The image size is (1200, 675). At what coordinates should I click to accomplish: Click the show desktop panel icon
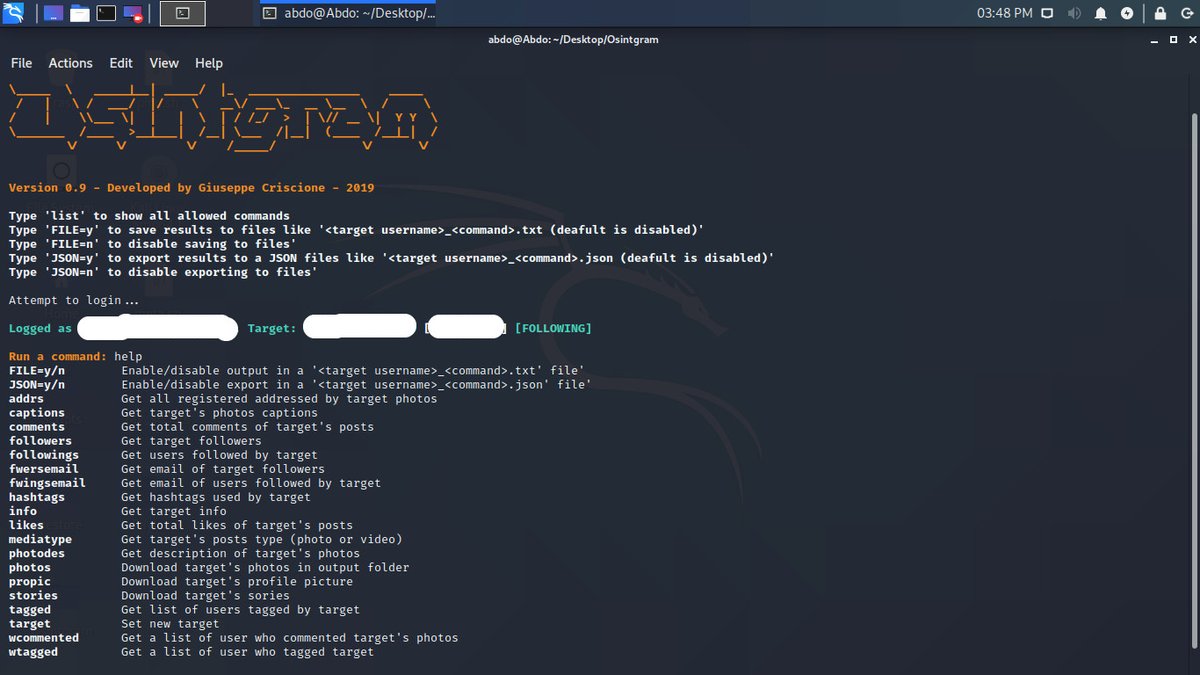click(53, 13)
